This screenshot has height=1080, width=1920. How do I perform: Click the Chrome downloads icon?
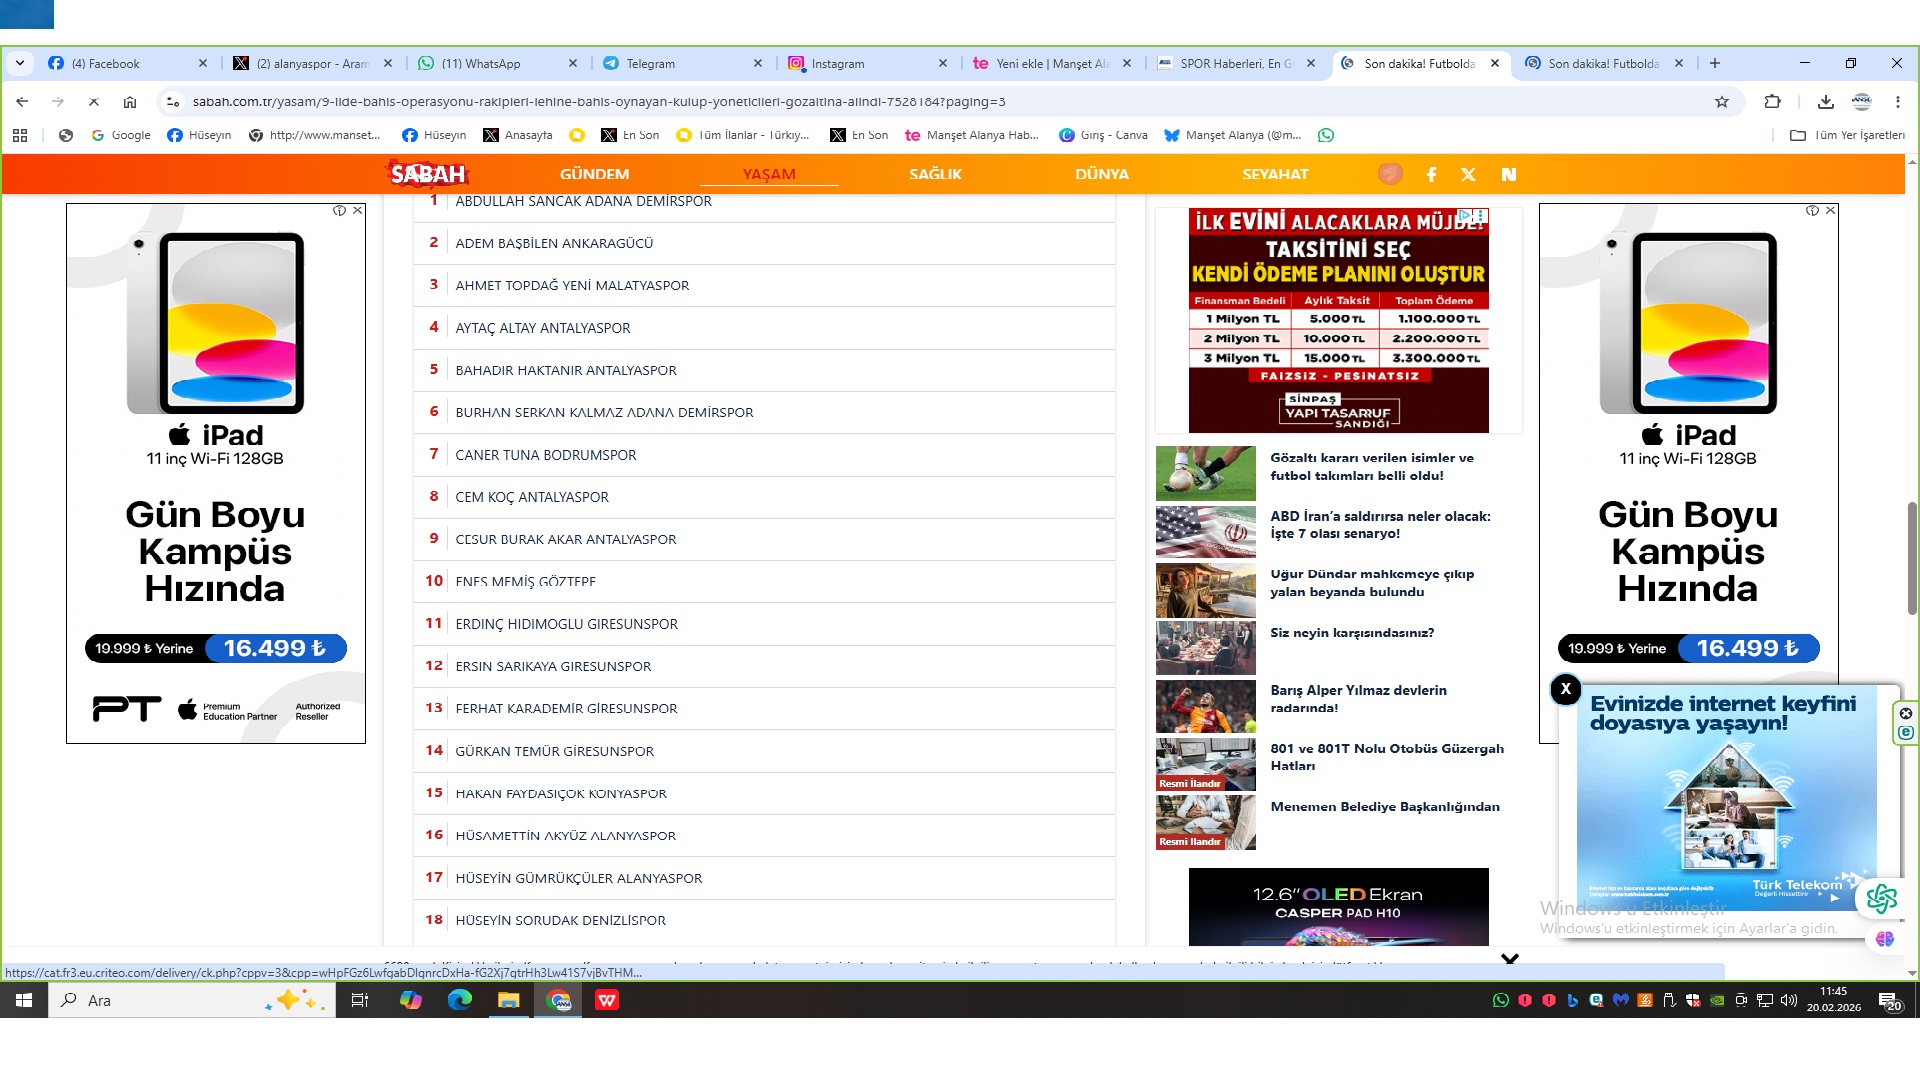tap(1825, 102)
